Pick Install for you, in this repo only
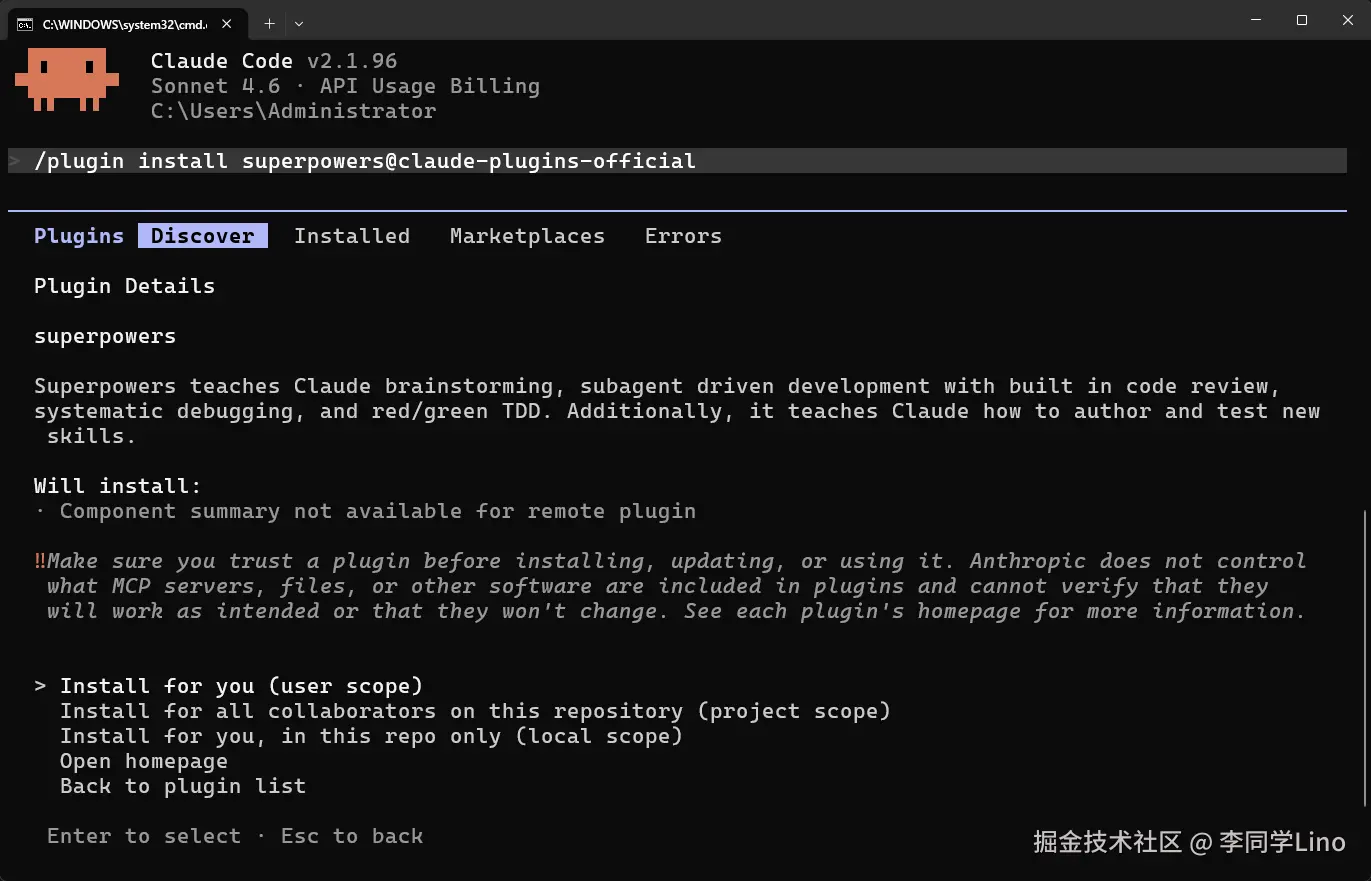1371x881 pixels. 371,736
